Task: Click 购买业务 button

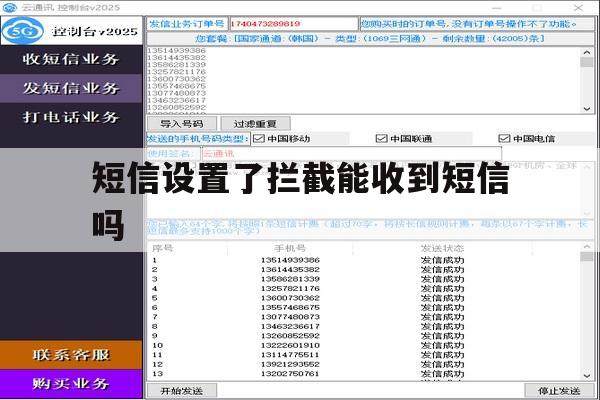Action: click(x=71, y=384)
